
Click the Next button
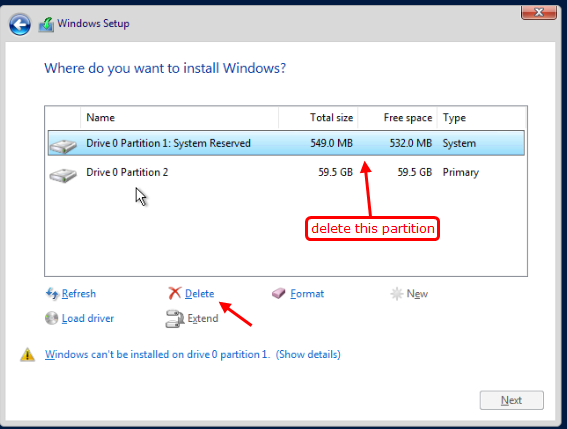pyautogui.click(x=511, y=400)
